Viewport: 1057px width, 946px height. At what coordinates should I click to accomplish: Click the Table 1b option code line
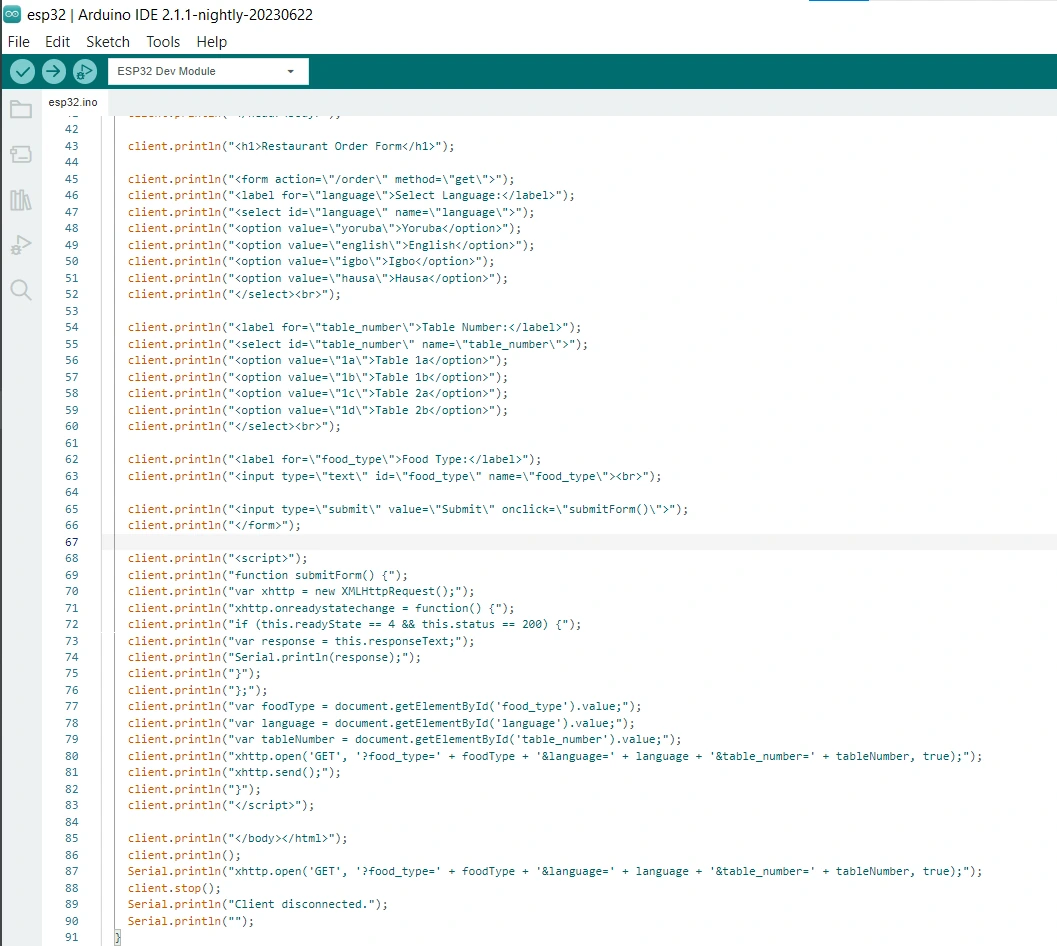click(318, 378)
